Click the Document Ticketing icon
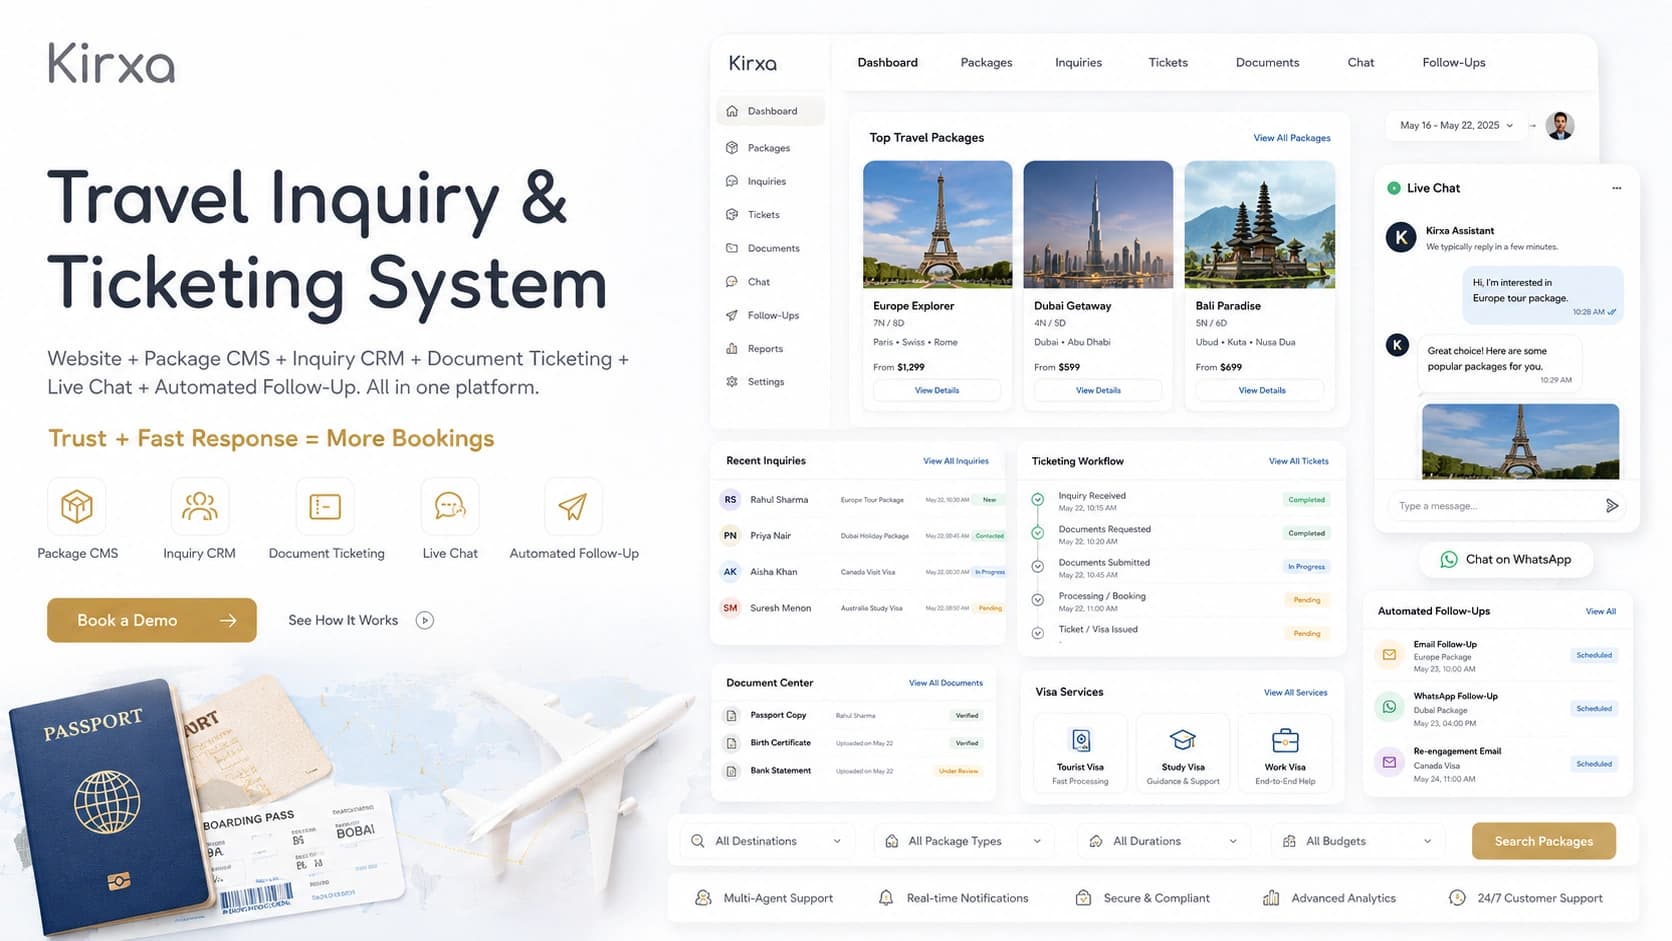This screenshot has height=941, width=1672. tap(325, 507)
